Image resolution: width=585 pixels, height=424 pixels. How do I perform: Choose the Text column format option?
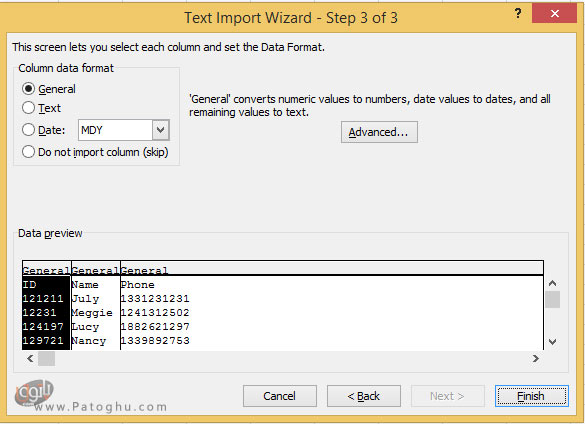[x=28, y=108]
